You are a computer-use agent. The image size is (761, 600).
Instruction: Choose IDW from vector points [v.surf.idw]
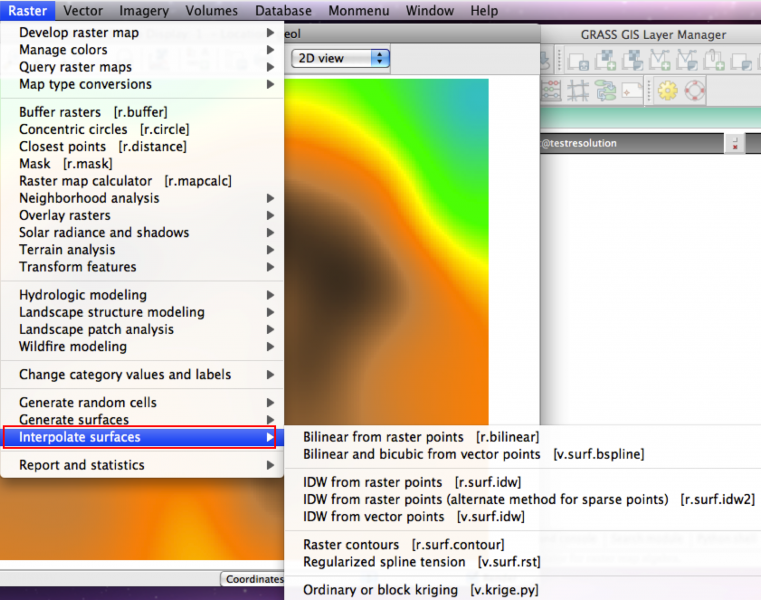click(x=413, y=517)
